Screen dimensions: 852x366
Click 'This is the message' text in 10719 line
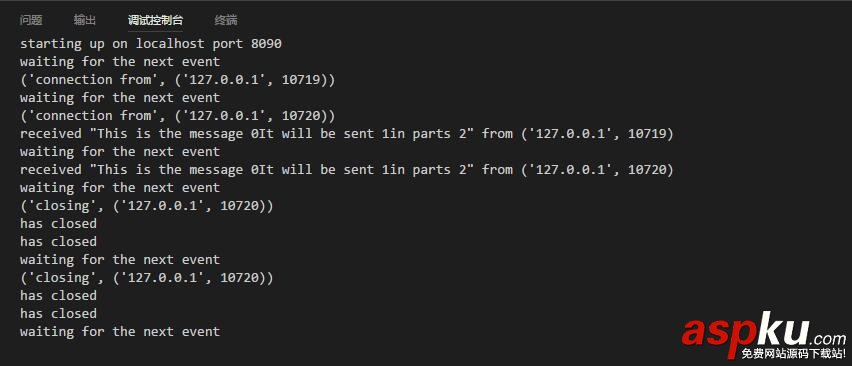pos(170,134)
